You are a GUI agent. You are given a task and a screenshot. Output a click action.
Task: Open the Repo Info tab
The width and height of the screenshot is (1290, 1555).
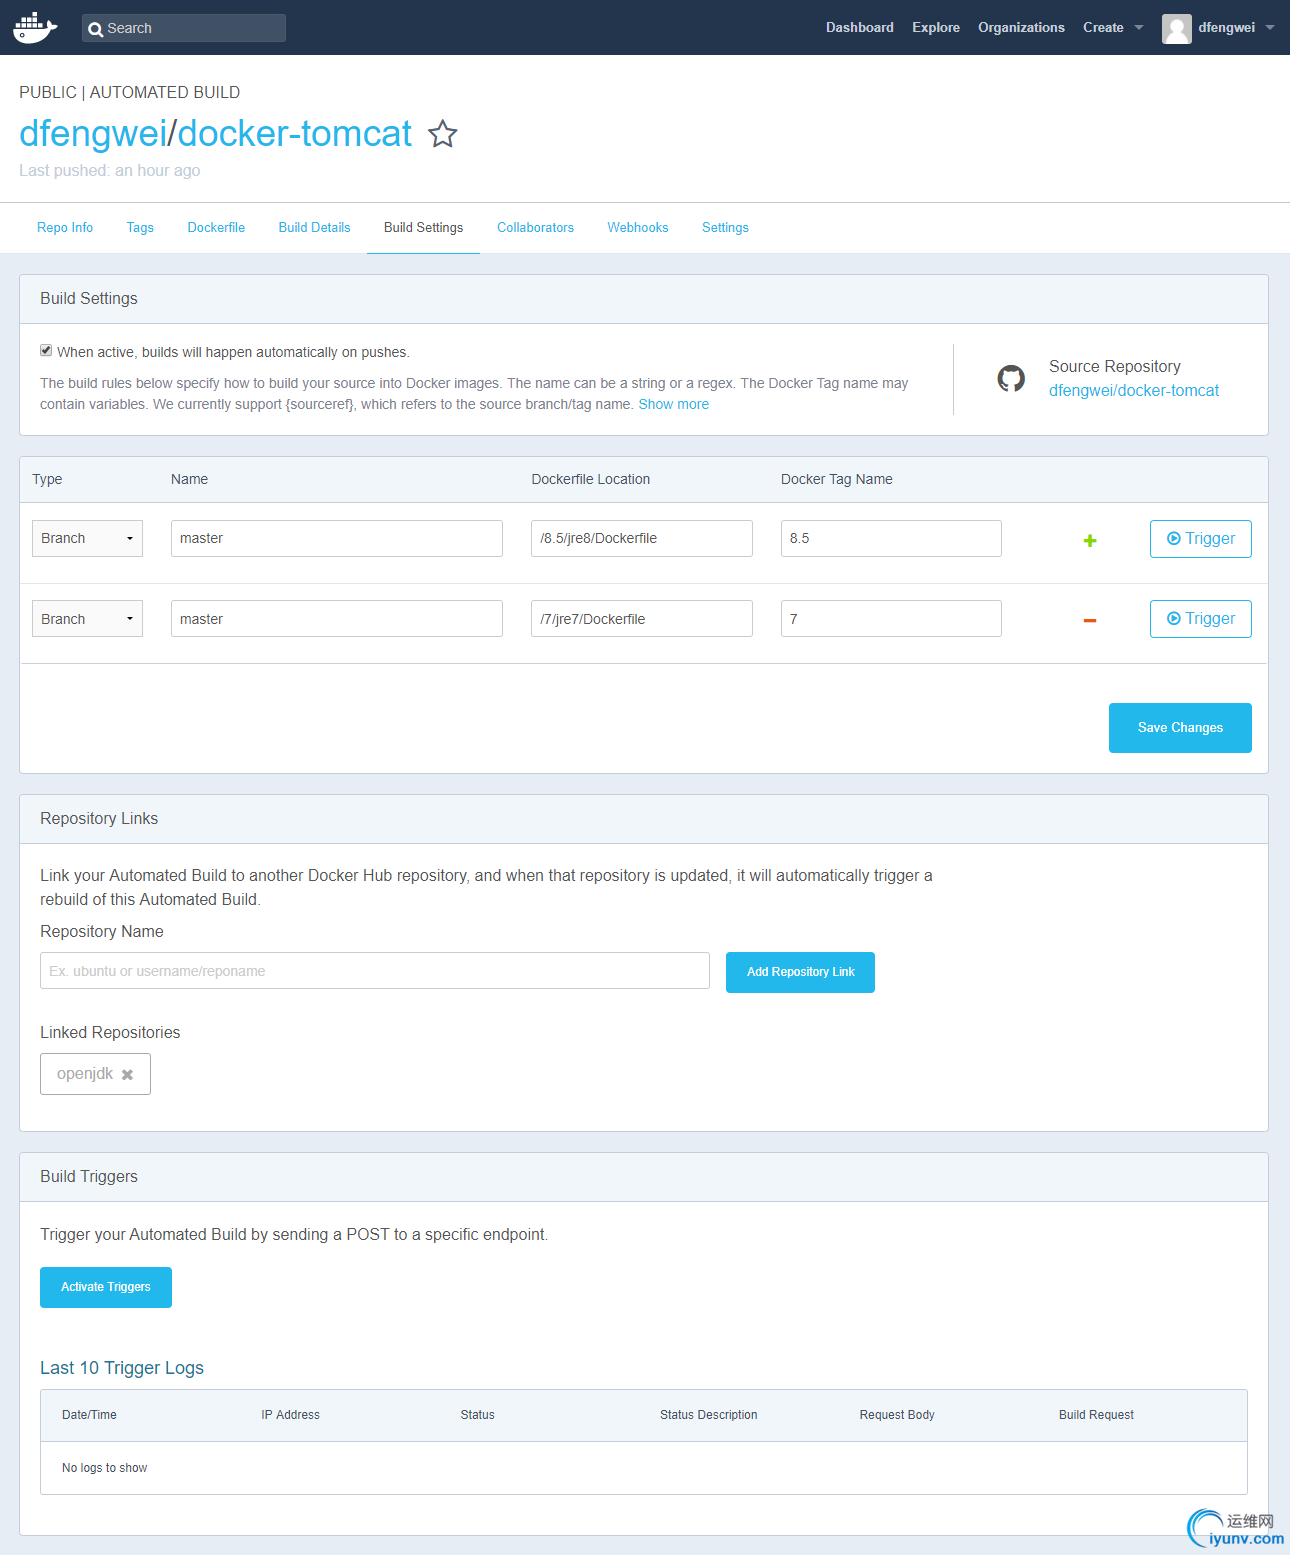[65, 228]
